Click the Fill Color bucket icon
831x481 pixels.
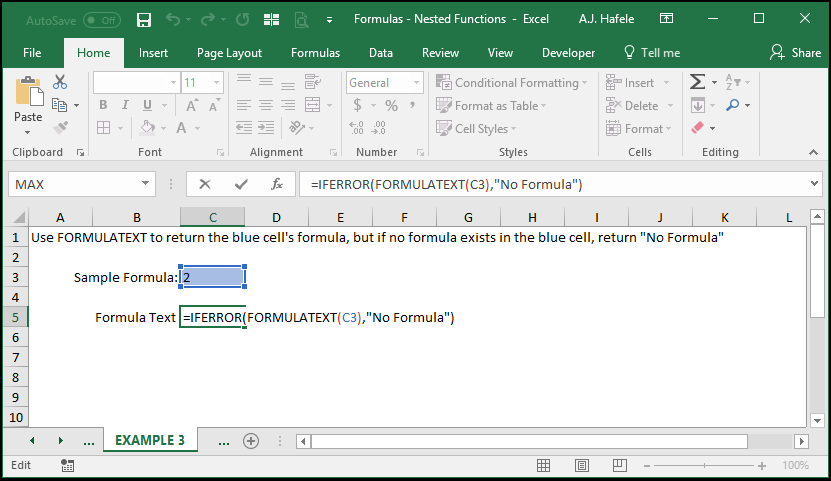click(x=147, y=128)
